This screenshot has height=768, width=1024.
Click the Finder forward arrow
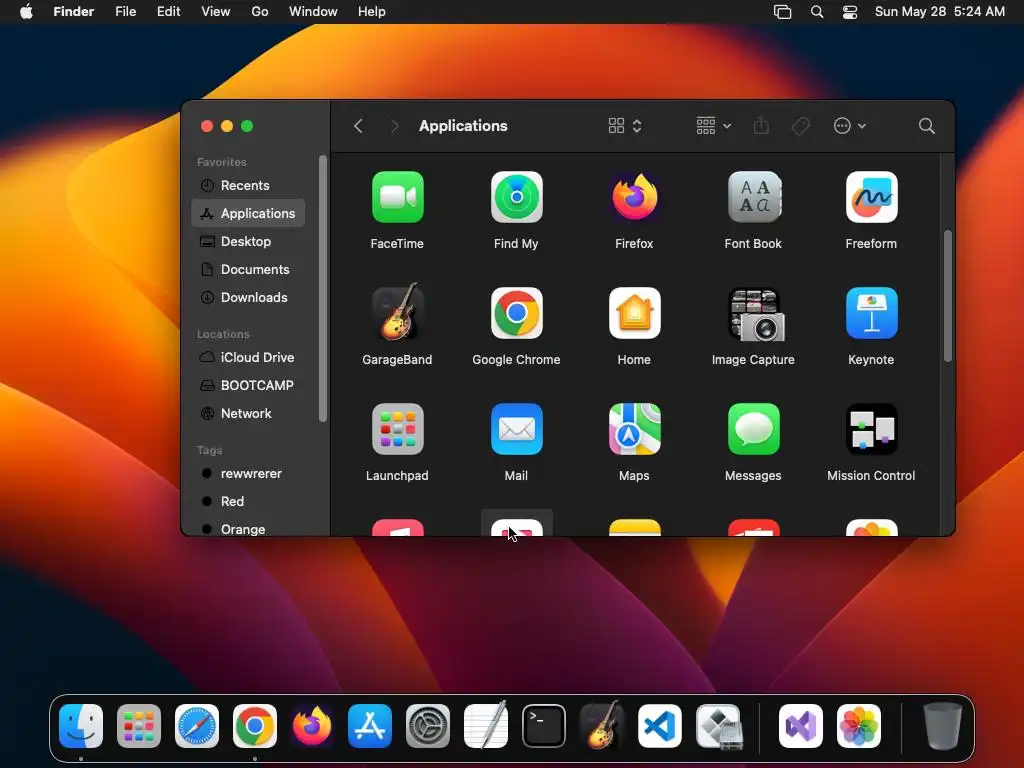394,126
